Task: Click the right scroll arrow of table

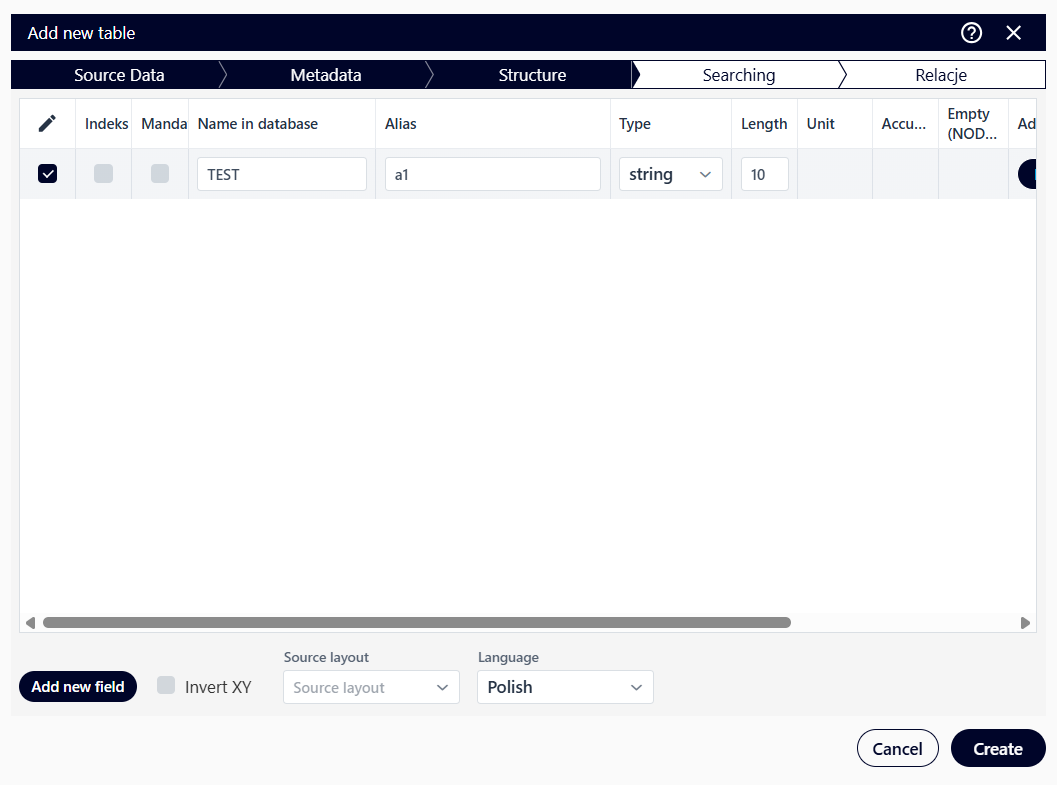Action: 1025,622
